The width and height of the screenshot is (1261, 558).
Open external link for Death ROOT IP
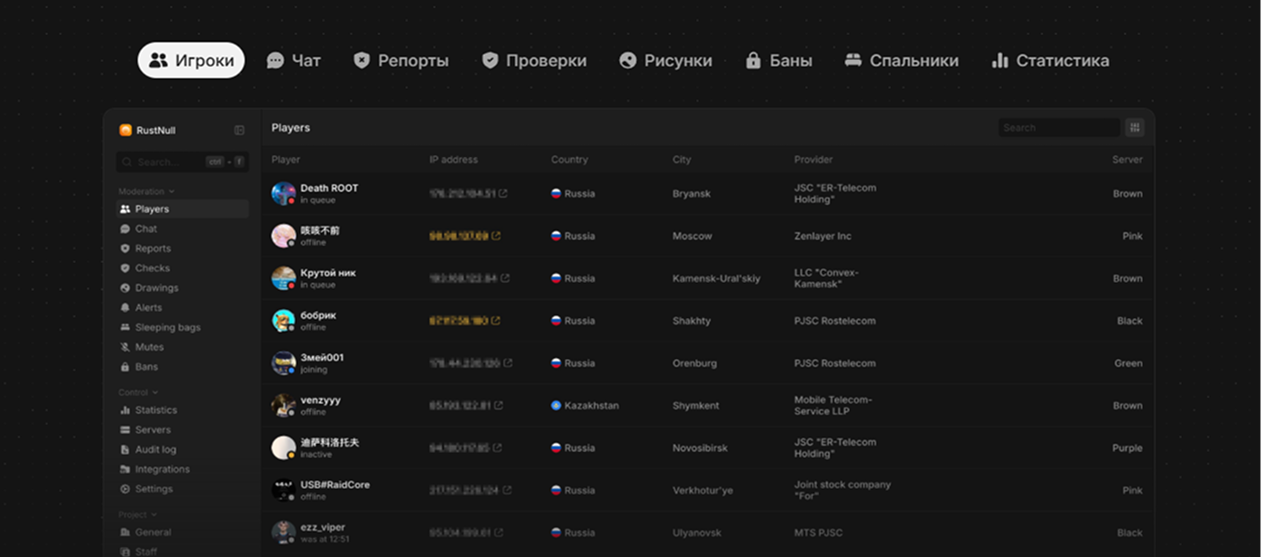[x=503, y=194]
